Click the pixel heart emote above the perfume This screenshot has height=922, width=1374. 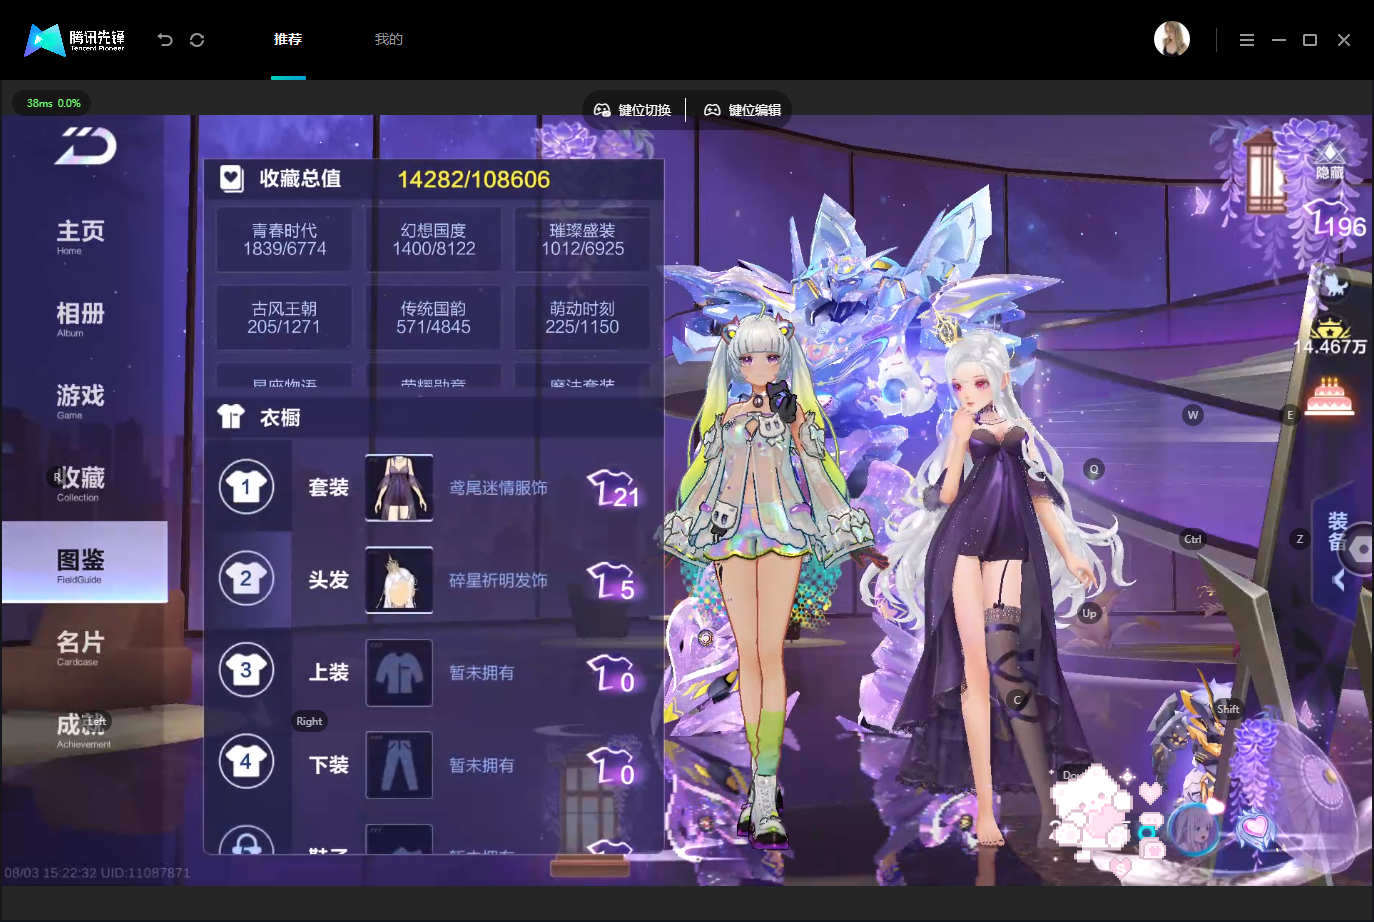click(x=1151, y=793)
